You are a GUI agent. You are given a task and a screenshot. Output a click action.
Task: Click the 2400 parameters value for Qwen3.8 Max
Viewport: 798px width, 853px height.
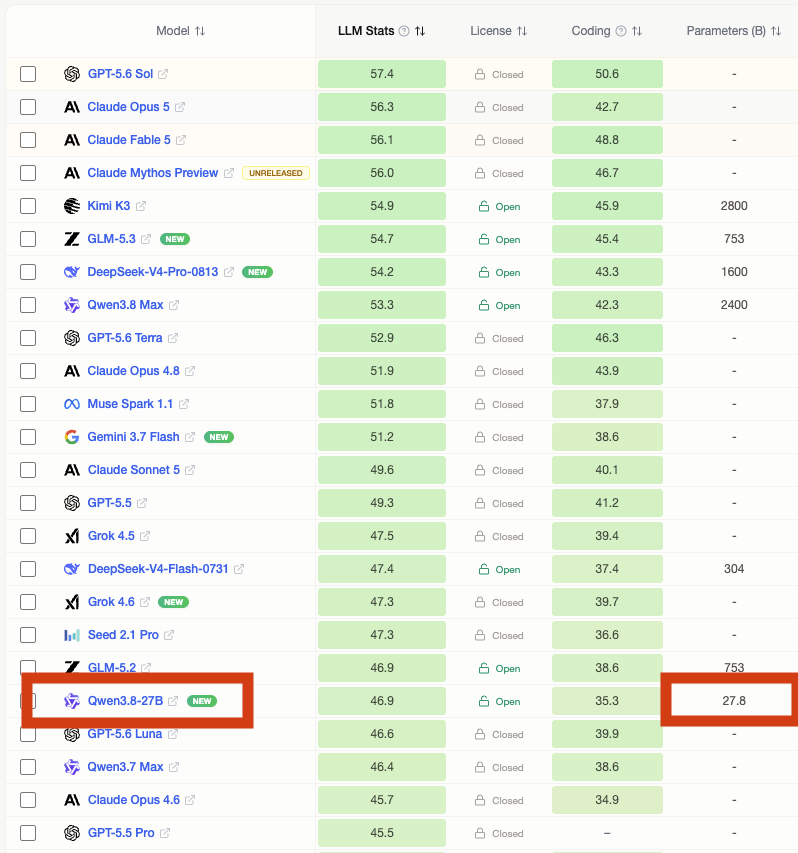point(734,305)
